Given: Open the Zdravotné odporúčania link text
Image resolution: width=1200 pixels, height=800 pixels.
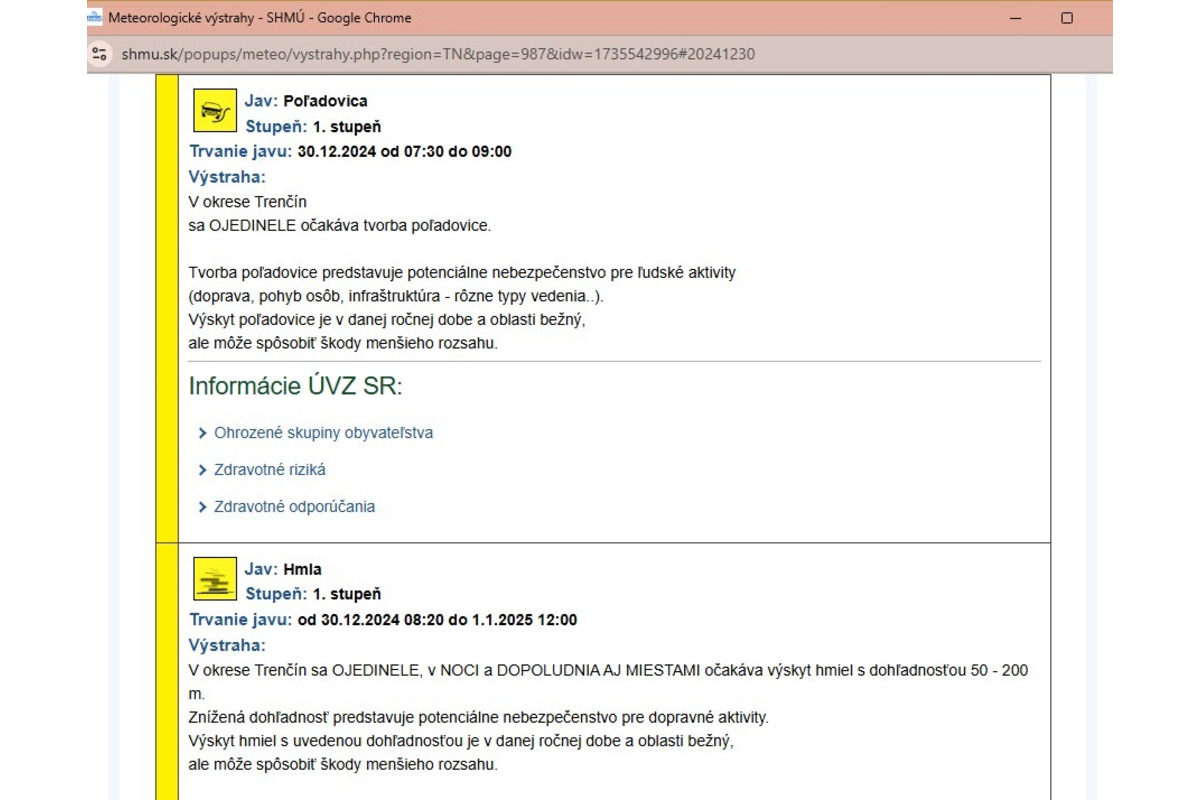Looking at the screenshot, I should click(294, 507).
